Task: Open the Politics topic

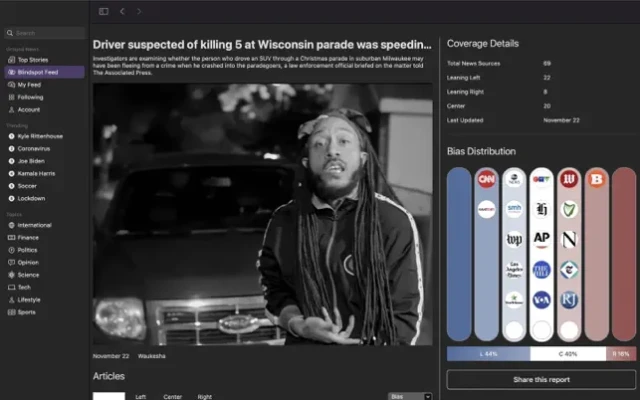Action: (x=27, y=250)
